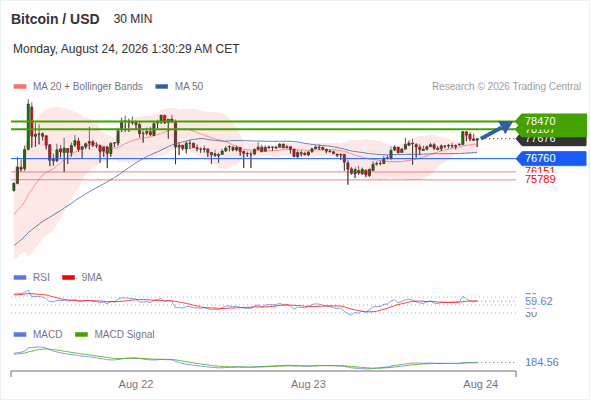590x400 pixels.
Task: Click the 9MA red legend marker
Action: pos(68,278)
